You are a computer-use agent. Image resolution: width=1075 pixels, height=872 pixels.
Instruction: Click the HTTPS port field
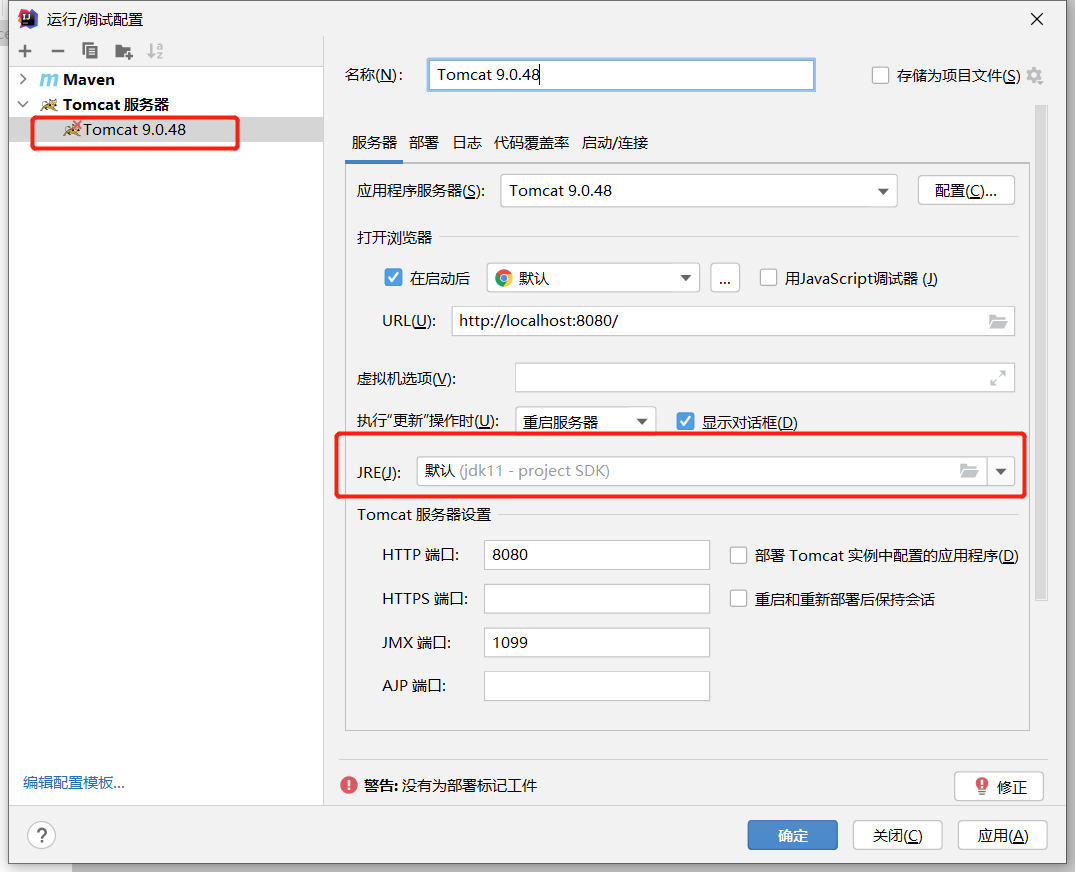596,598
